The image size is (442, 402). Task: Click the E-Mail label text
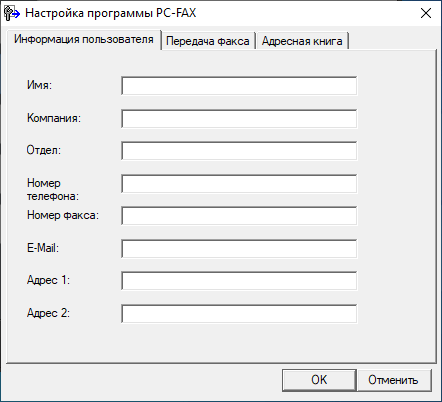[43, 248]
